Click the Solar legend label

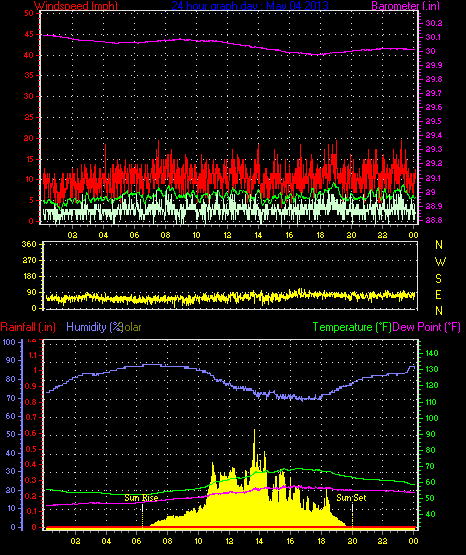click(132, 327)
